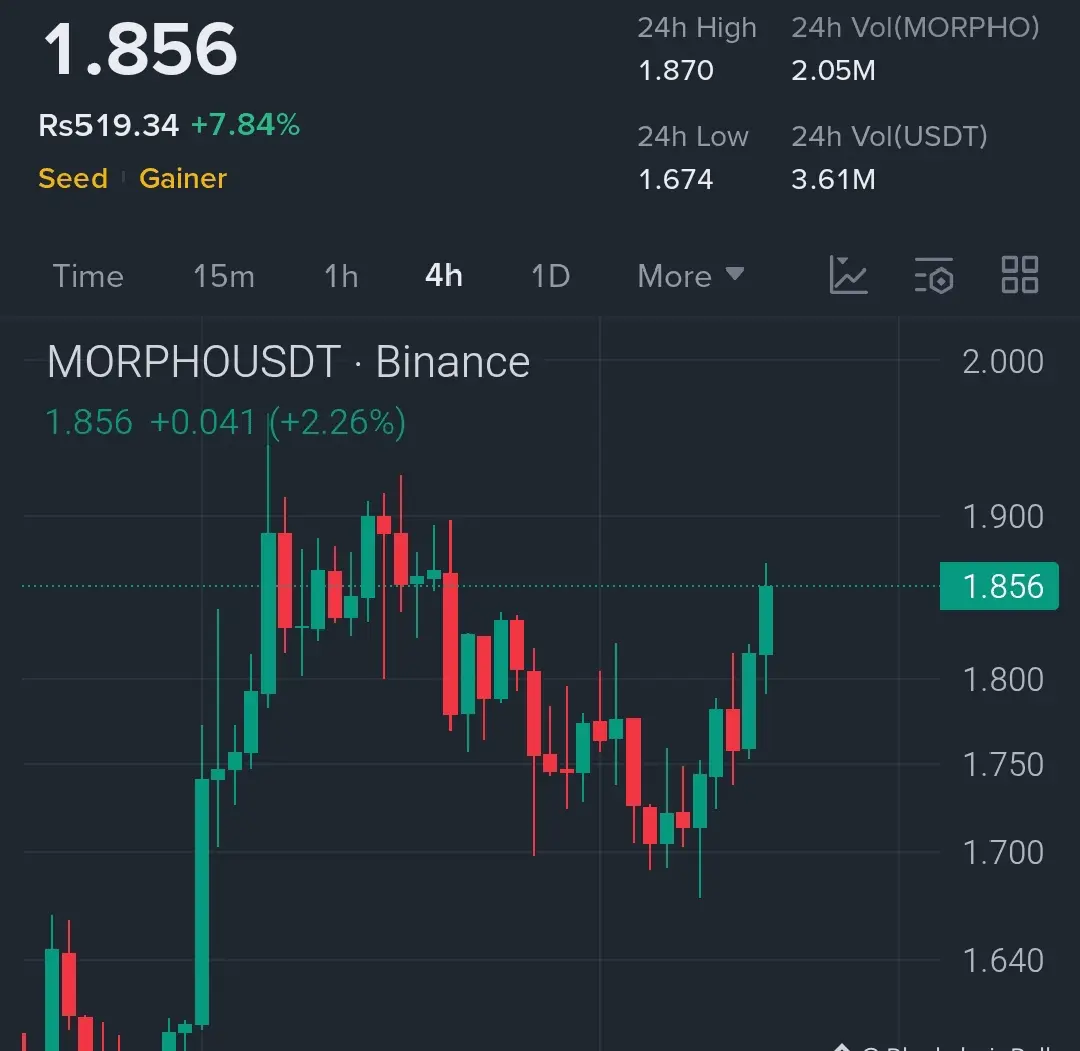Open the grid layout icon

pos(1019,275)
